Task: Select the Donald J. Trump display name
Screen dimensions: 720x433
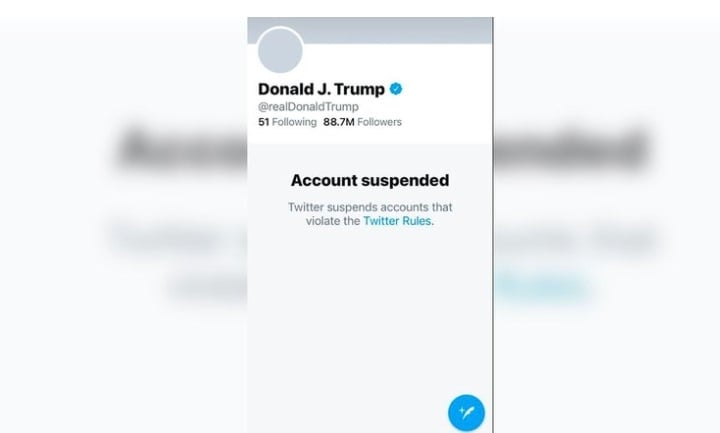Action: (321, 89)
